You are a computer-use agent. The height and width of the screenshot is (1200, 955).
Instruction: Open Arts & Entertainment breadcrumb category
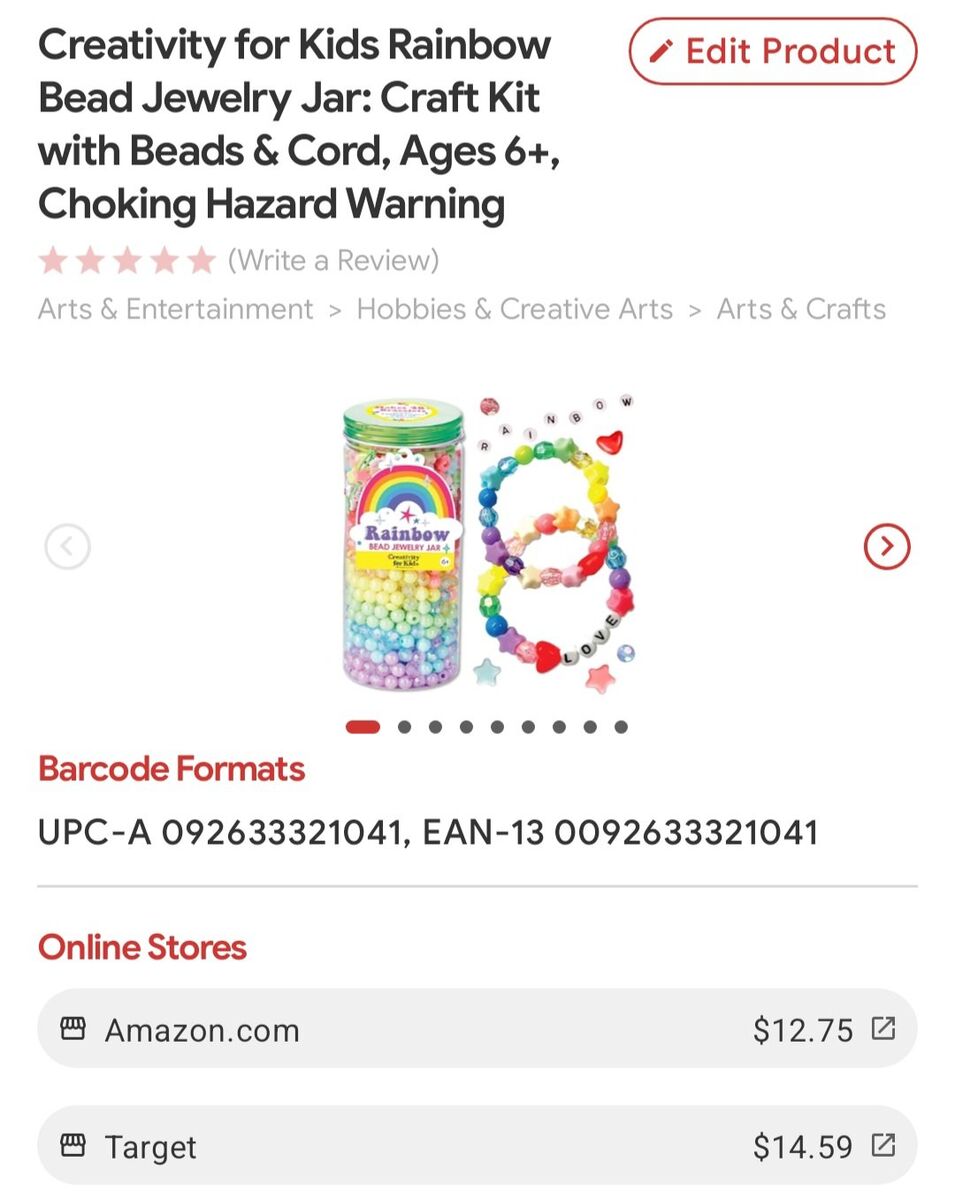[x=176, y=309]
